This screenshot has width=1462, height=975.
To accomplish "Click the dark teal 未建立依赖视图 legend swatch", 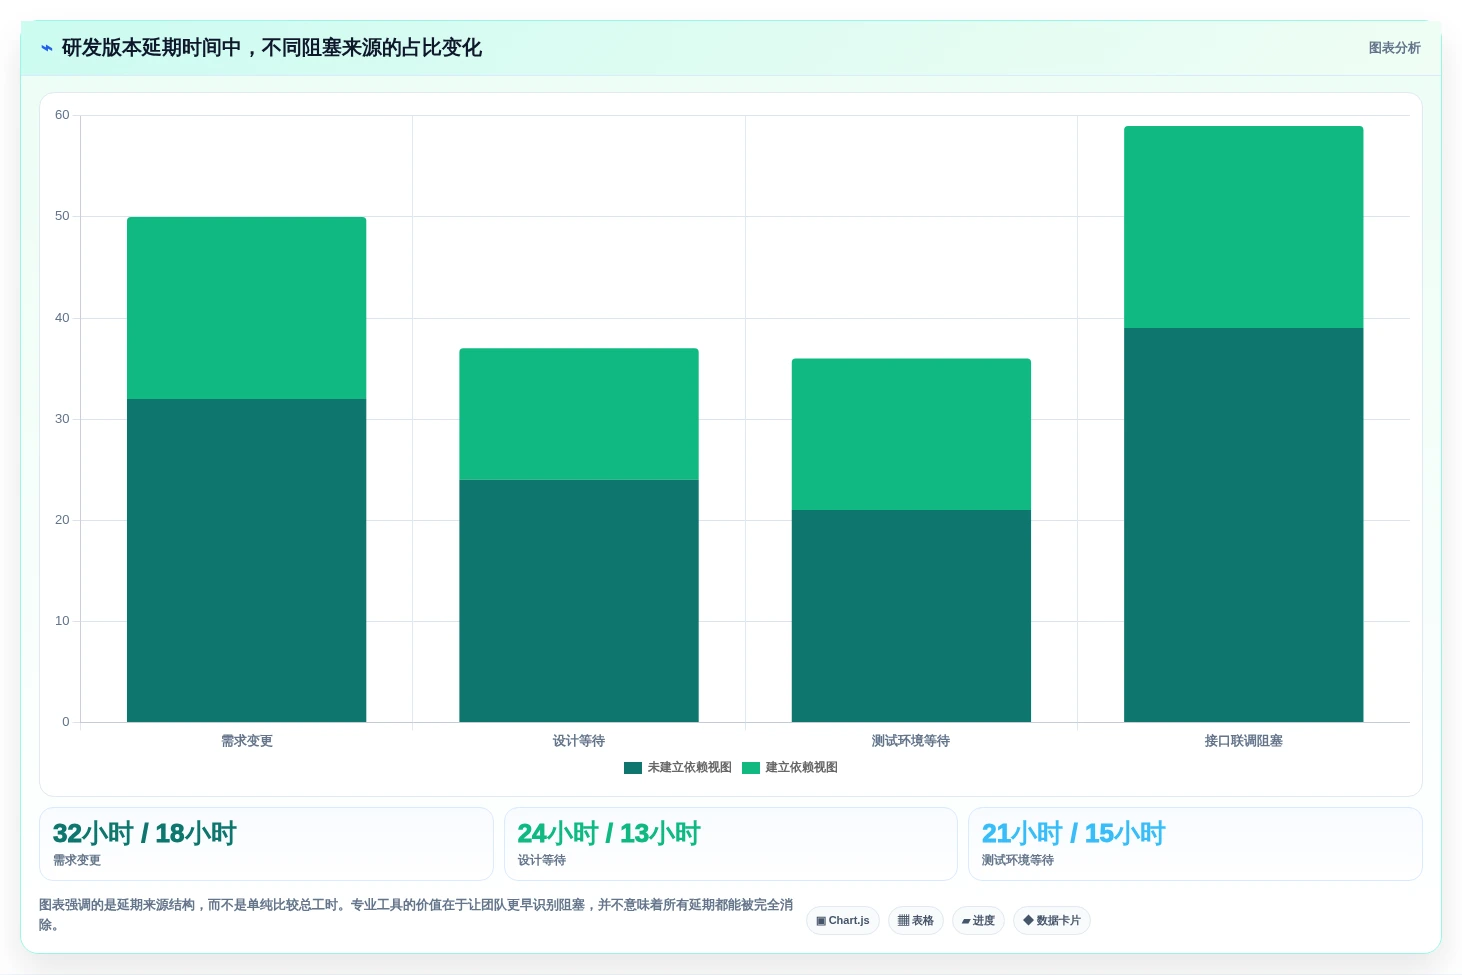I will (633, 768).
